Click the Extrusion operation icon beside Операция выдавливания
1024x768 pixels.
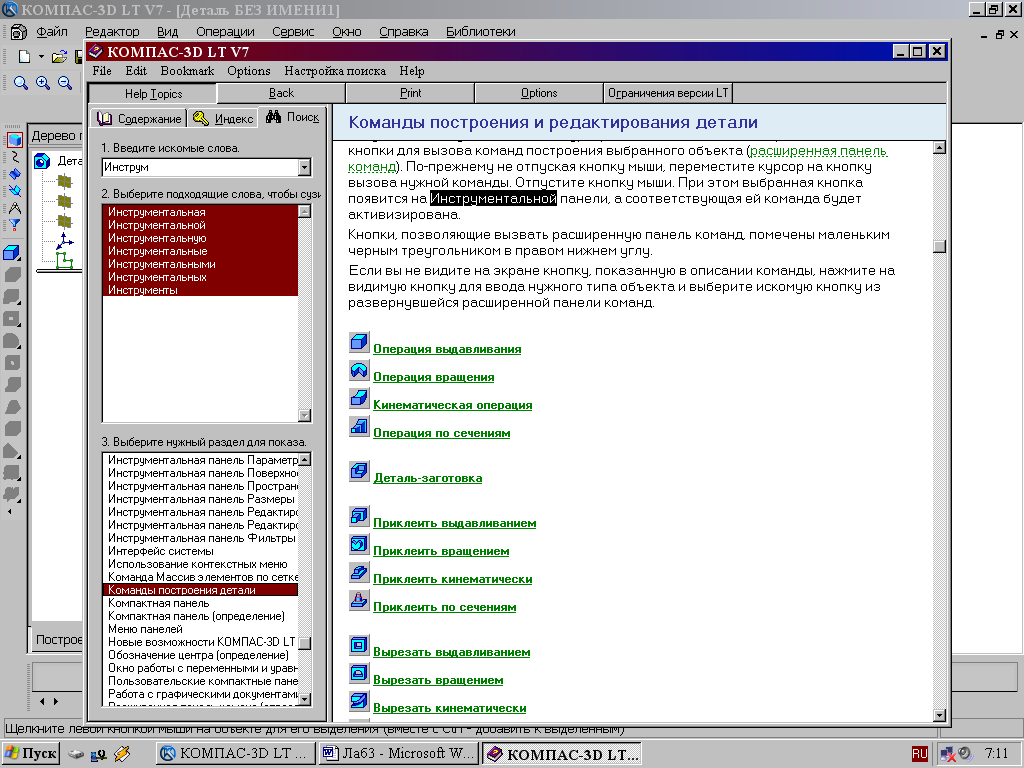(359, 342)
